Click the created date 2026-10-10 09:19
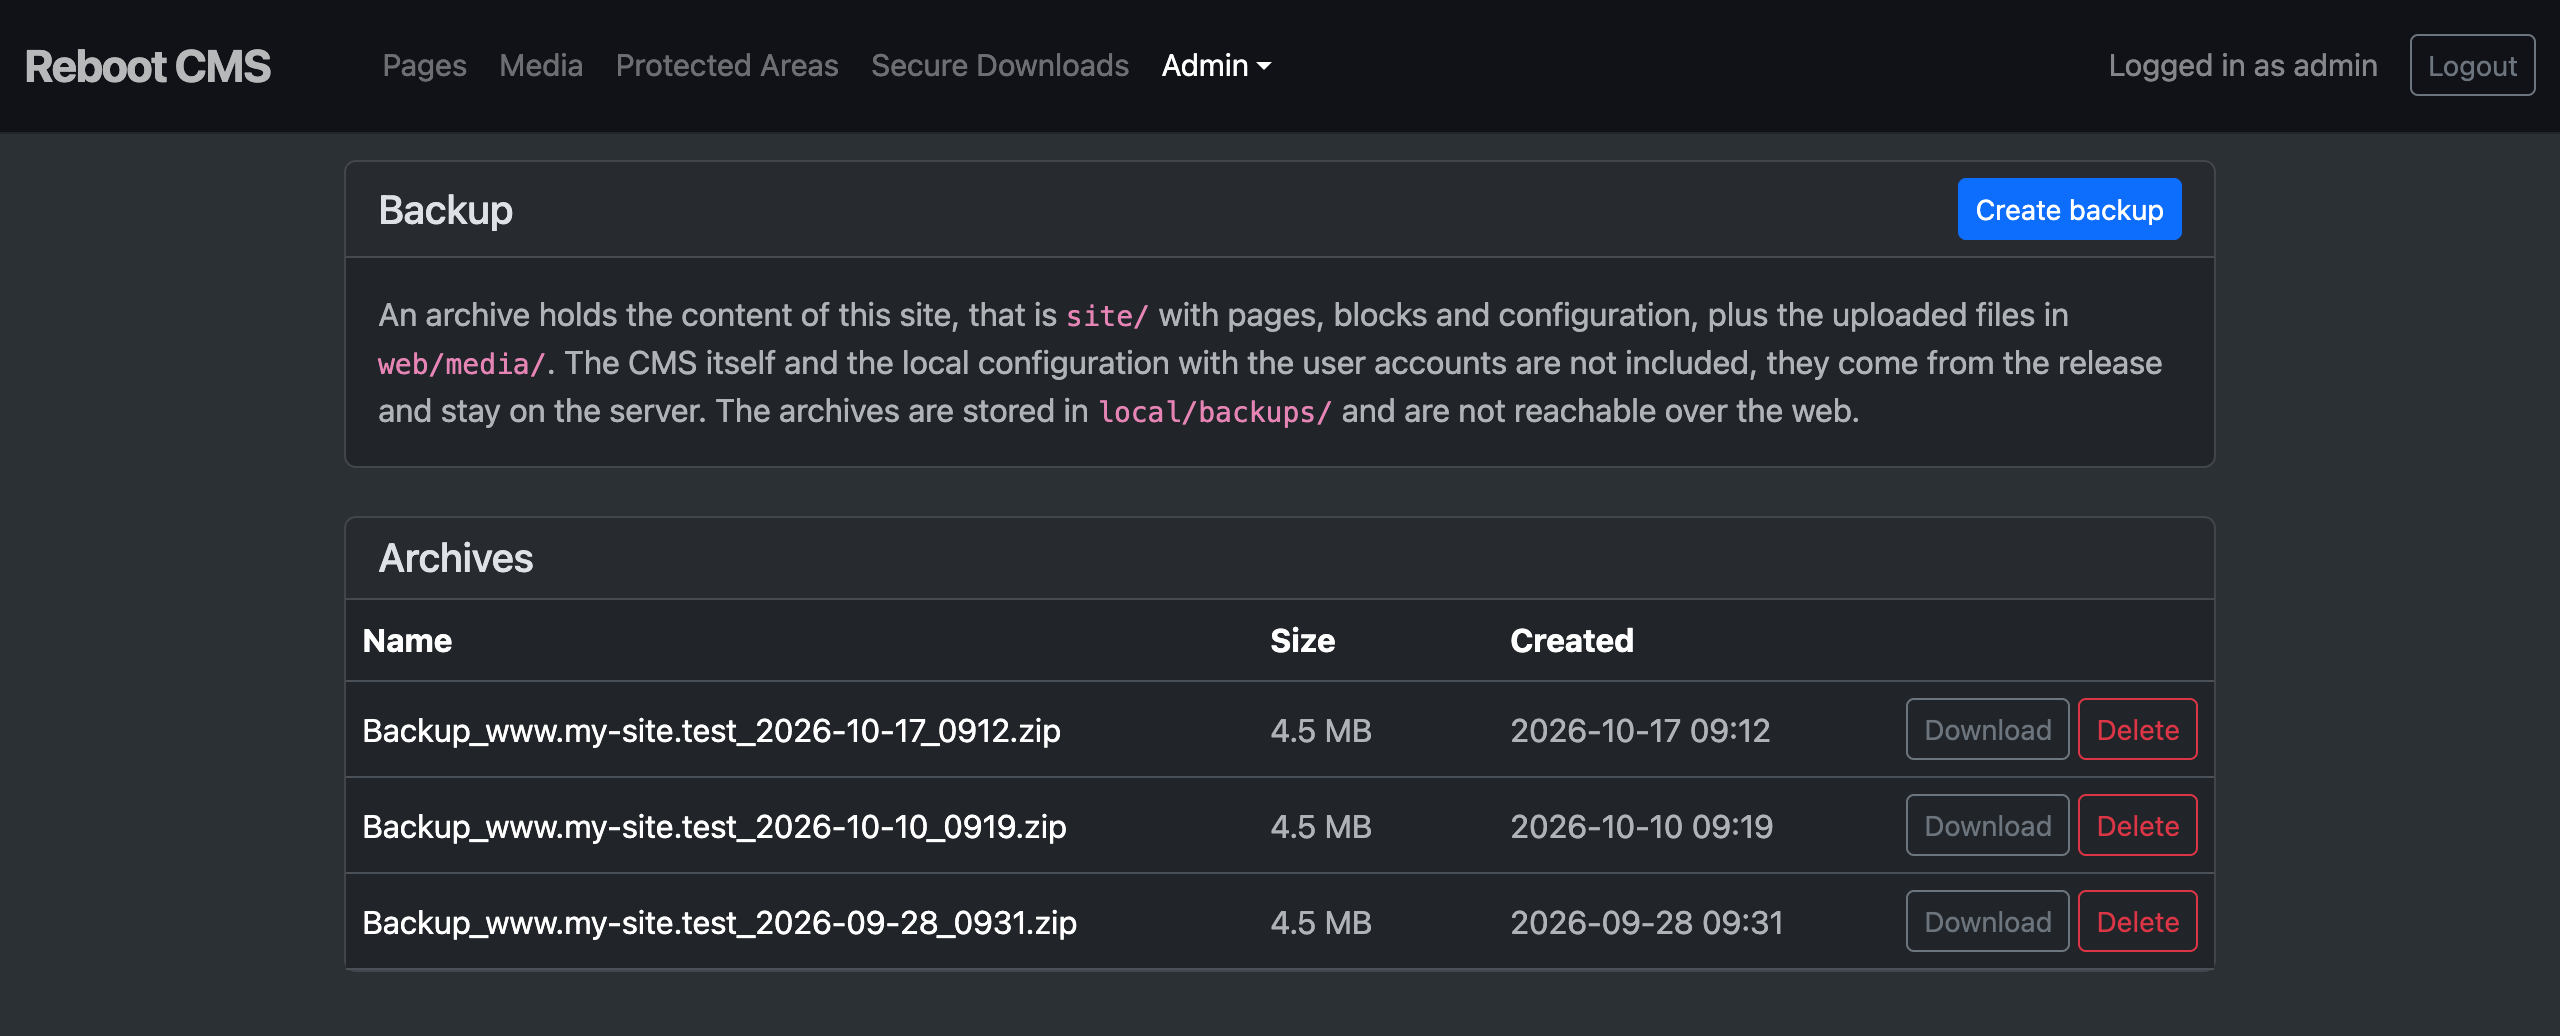This screenshot has height=1036, width=2560. [1641, 827]
